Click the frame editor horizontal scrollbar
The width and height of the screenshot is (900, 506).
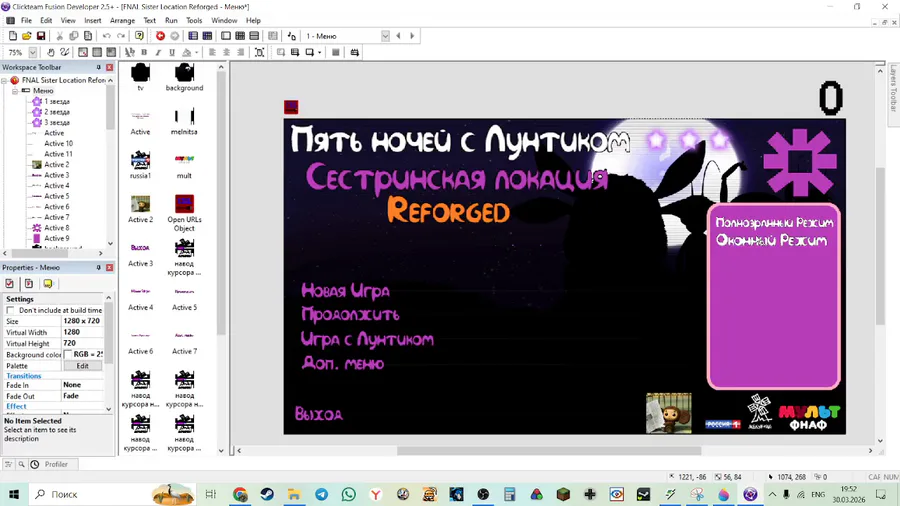(x=549, y=451)
